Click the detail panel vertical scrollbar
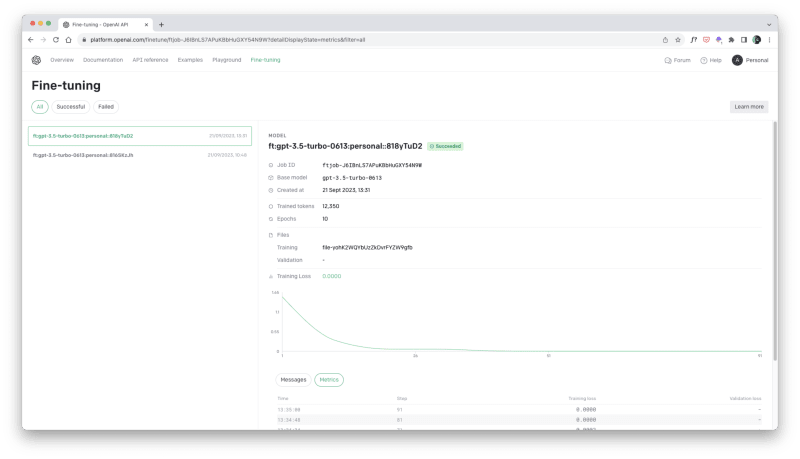Screen dimensions: 800x459 coord(775,241)
